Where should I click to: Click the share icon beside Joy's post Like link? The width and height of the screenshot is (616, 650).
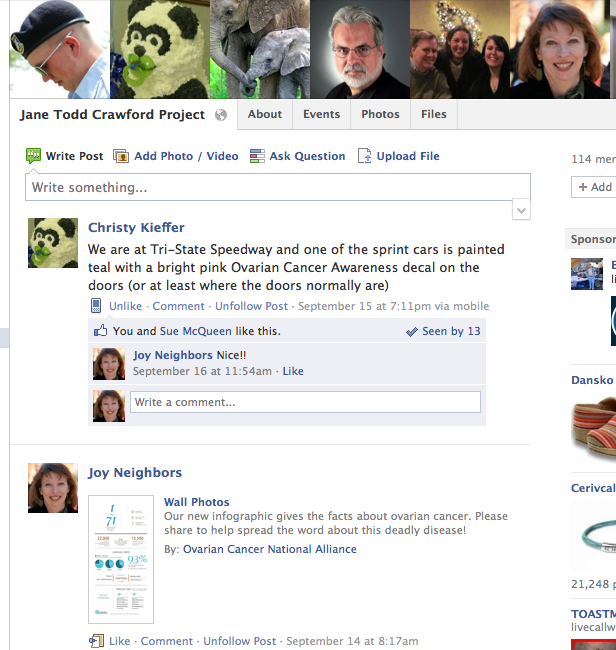(x=96, y=641)
